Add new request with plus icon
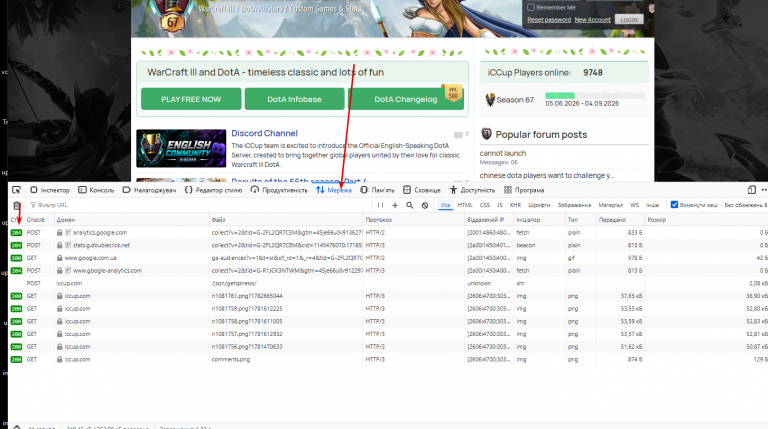The width and height of the screenshot is (768, 429). coord(395,205)
